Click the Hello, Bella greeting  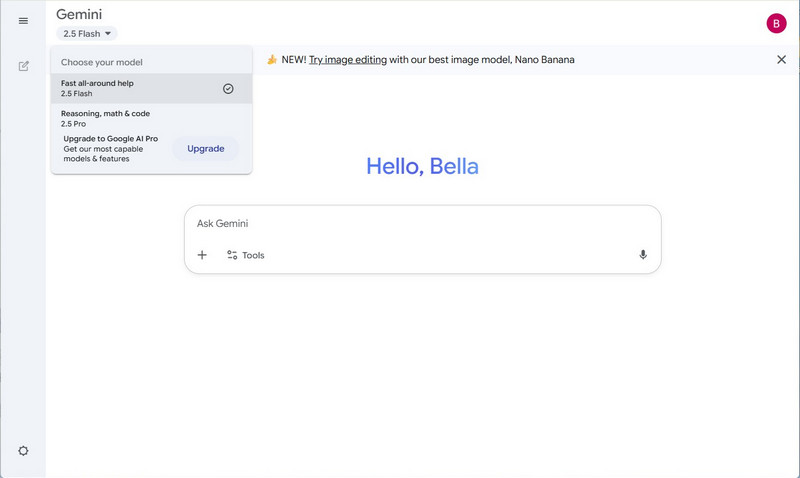pyautogui.click(x=422, y=166)
